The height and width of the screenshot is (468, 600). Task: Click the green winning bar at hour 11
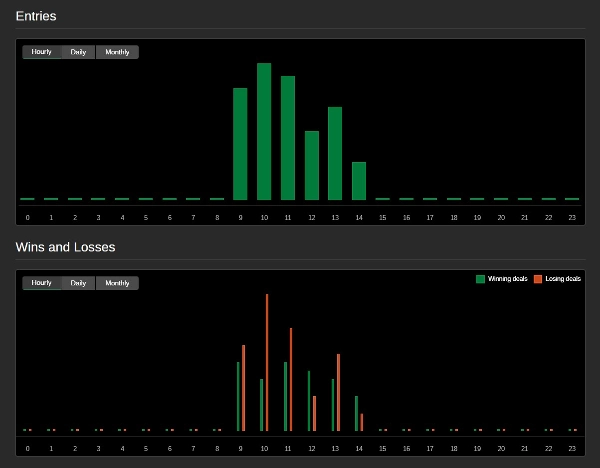pyautogui.click(x=286, y=396)
